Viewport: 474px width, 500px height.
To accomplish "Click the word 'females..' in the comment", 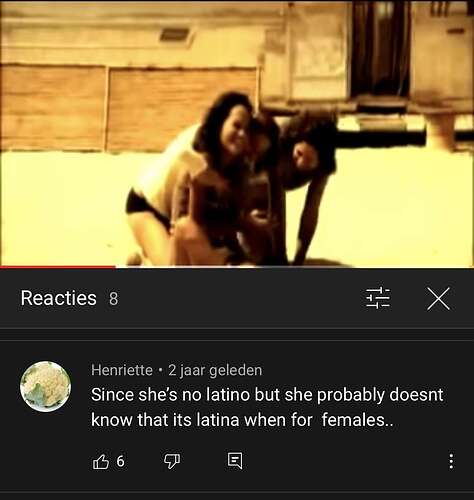I will point(357,420).
